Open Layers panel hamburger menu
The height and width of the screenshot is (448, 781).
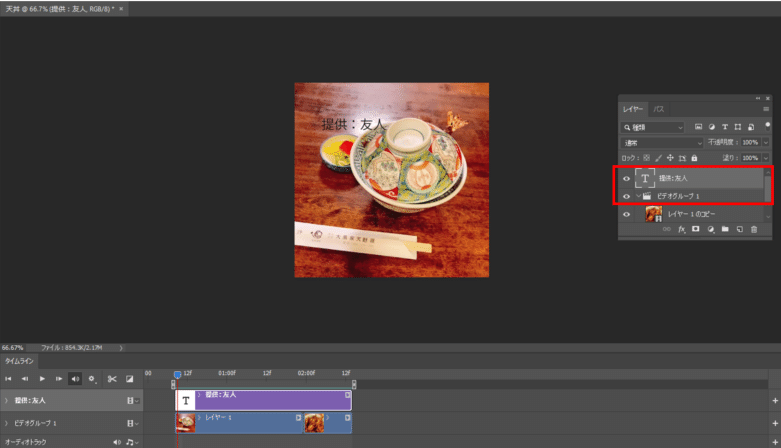(x=766, y=109)
